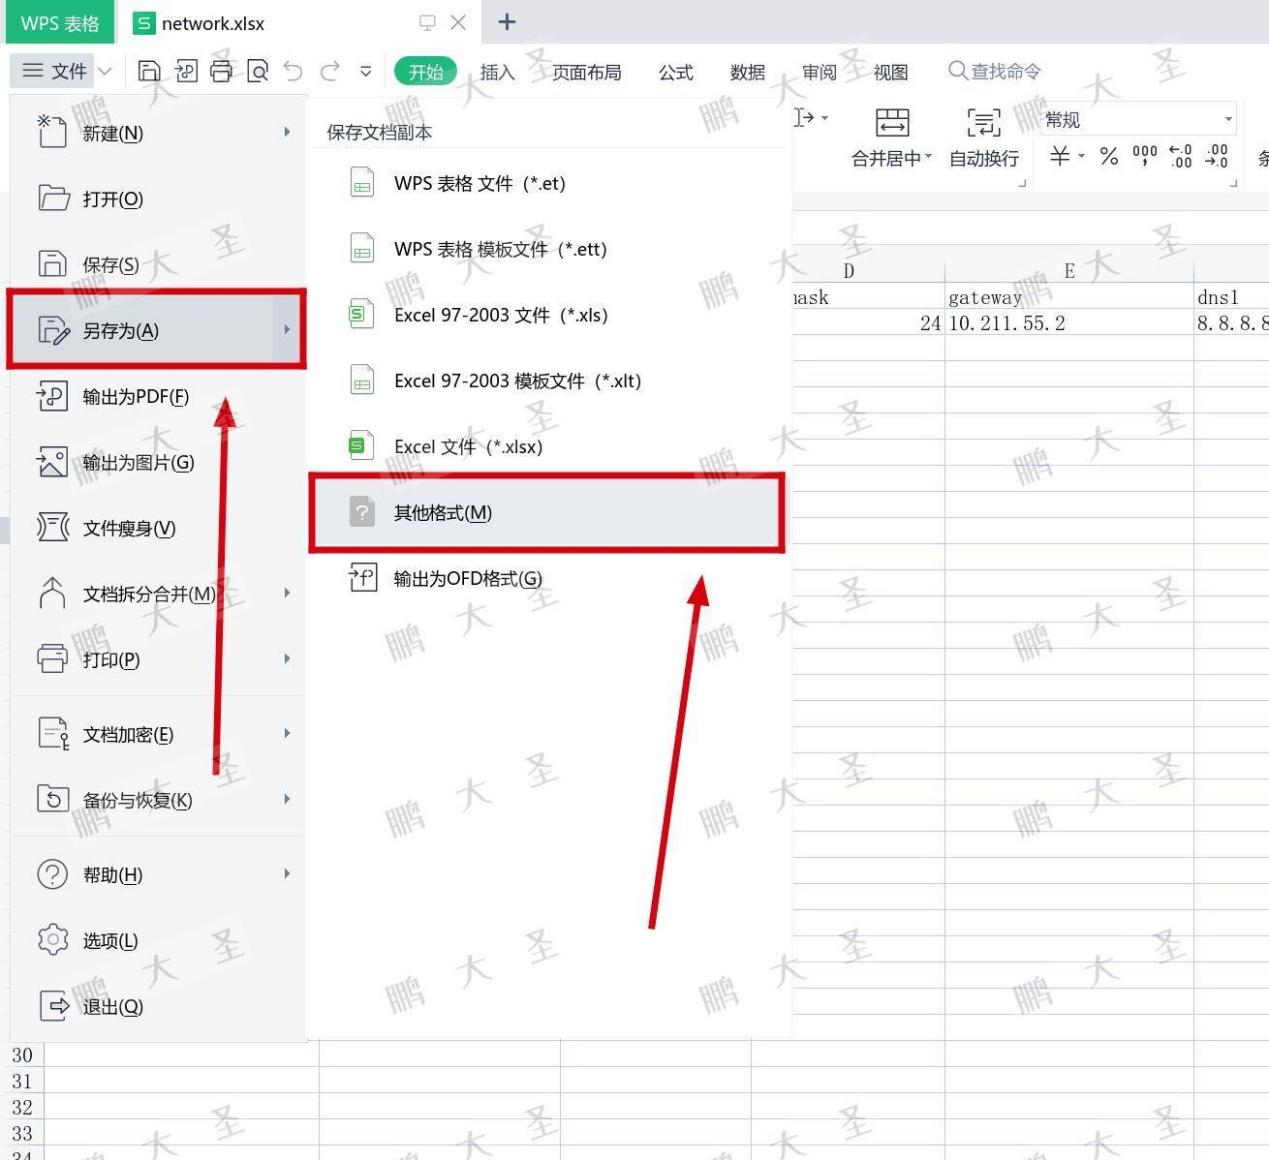Choose 文档拆分合并(M) menu item
Screen dimensions: 1269x1160
pos(157,594)
